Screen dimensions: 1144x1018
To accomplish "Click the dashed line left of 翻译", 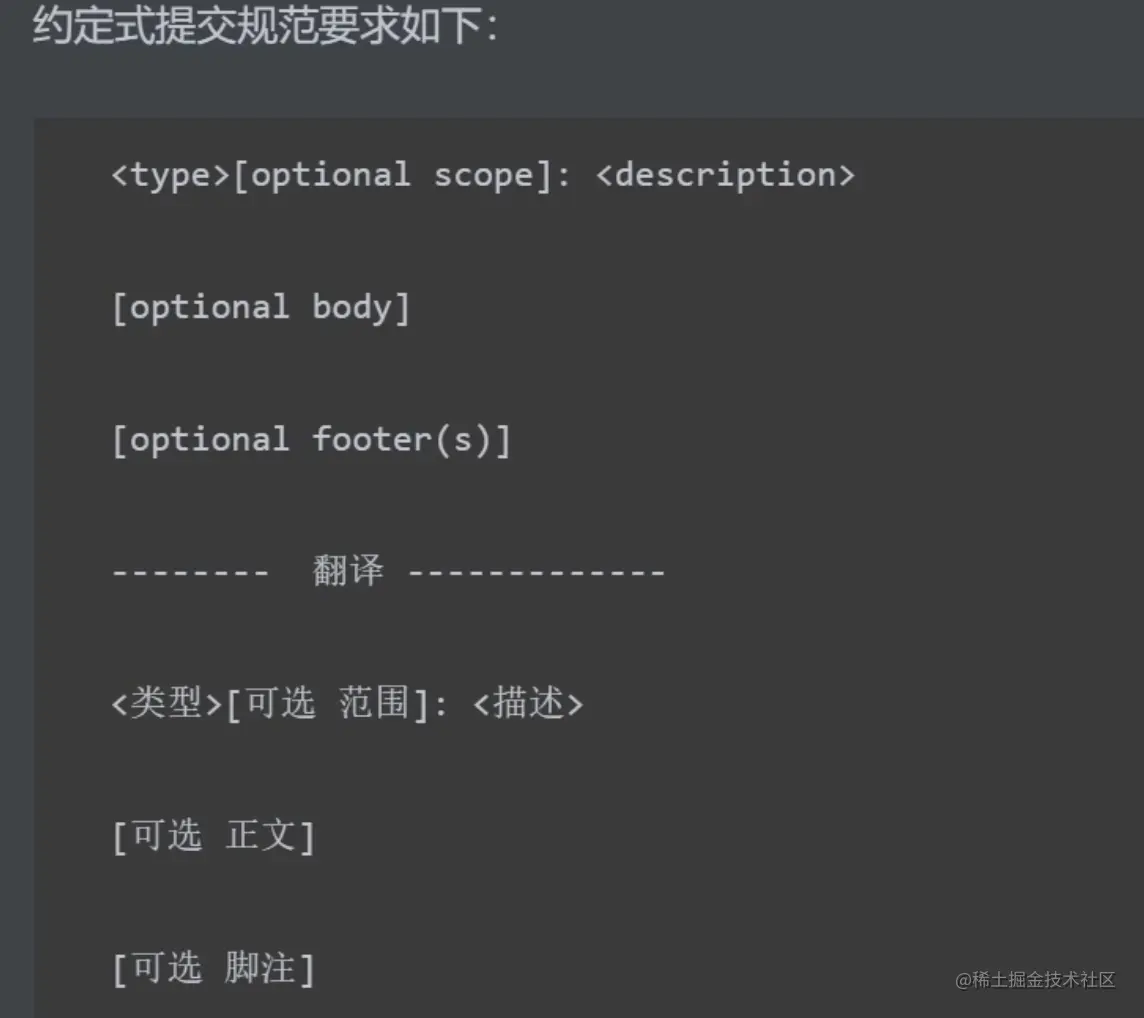I will pyautogui.click(x=190, y=572).
